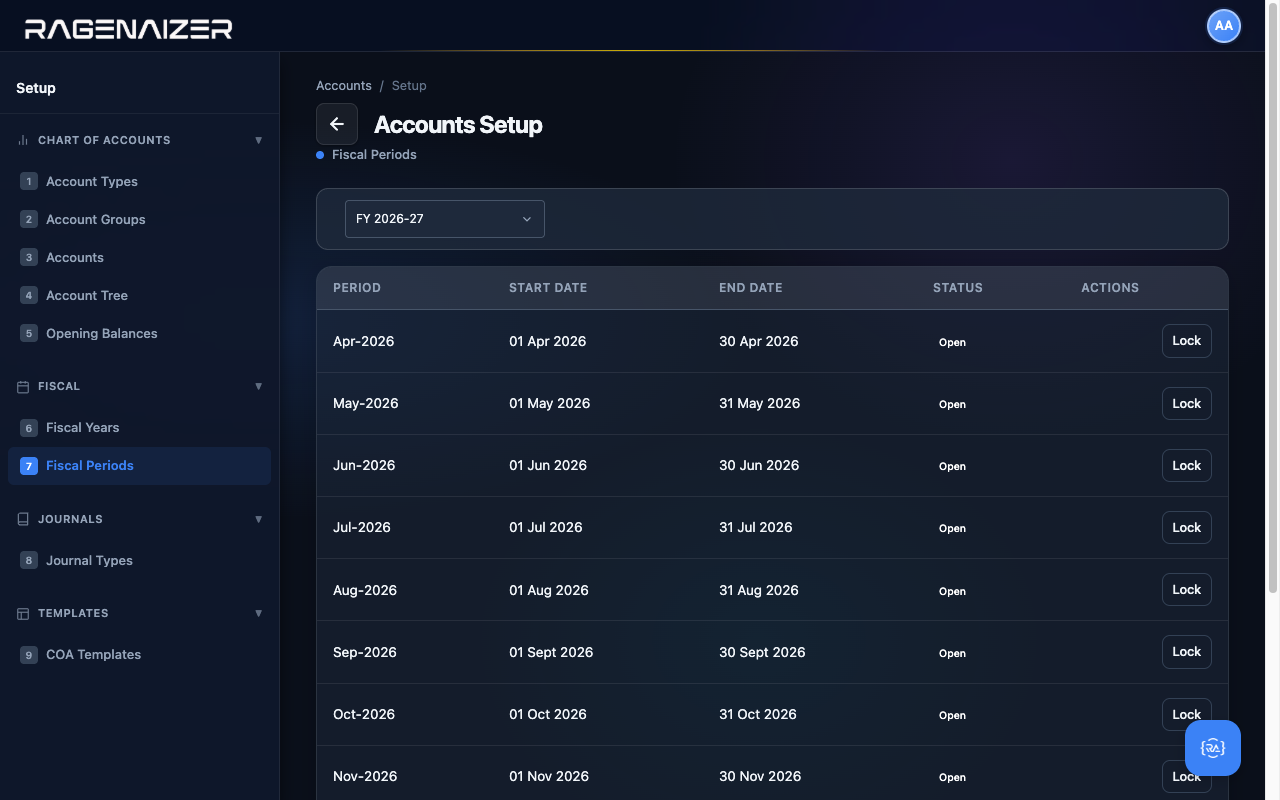
Task: Click the End Date column header
Action: [751, 288]
